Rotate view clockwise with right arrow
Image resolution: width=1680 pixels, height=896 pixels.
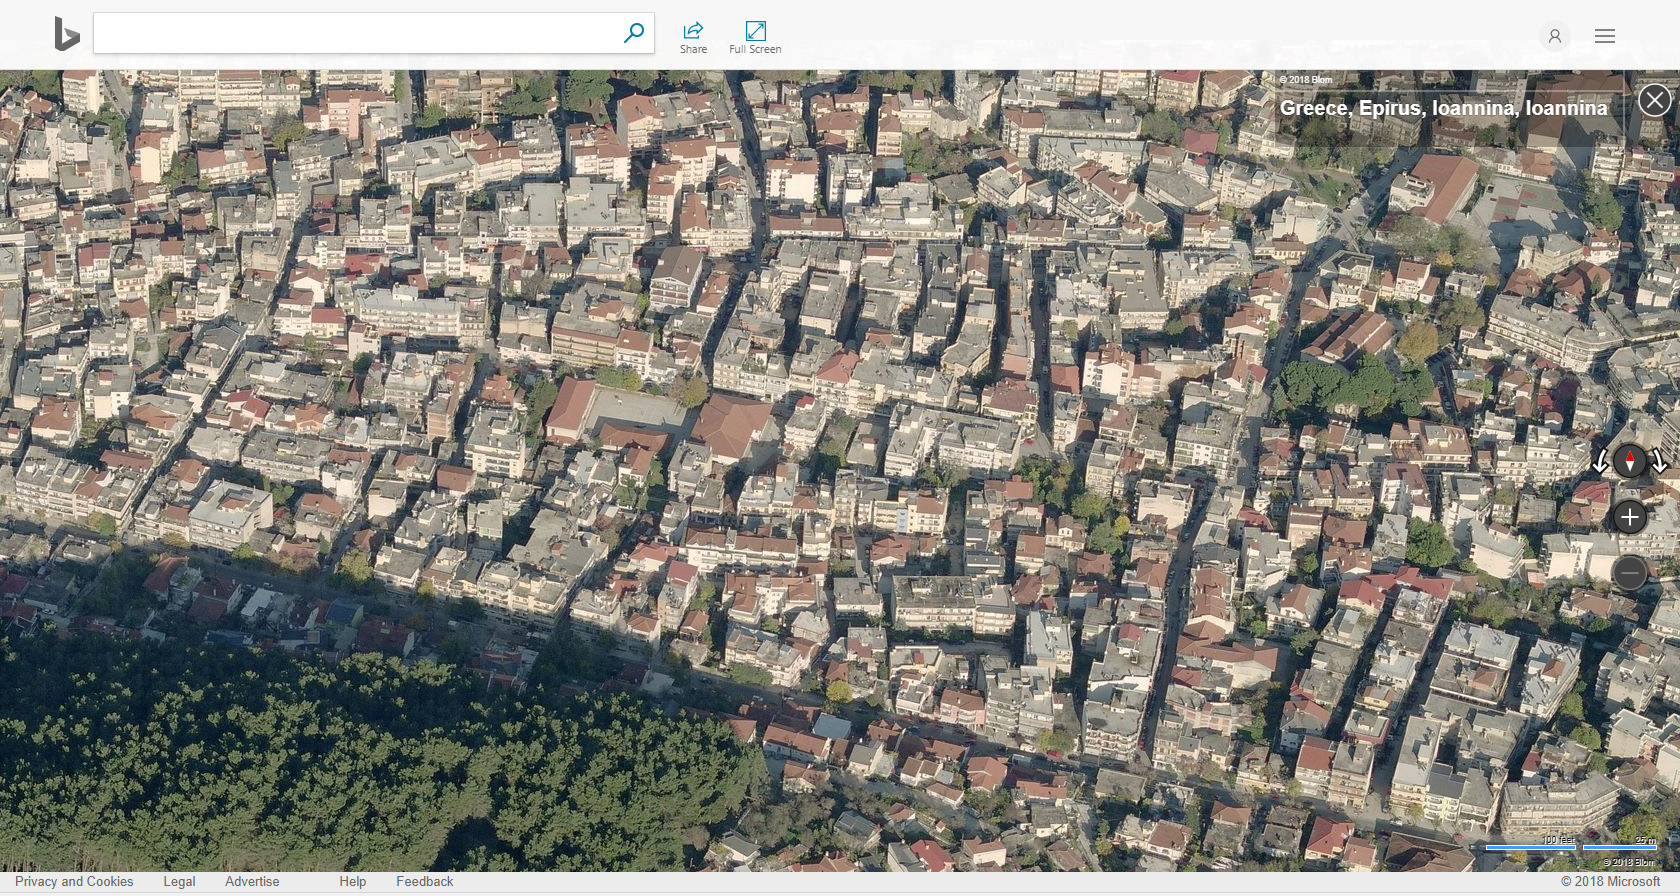click(1659, 461)
